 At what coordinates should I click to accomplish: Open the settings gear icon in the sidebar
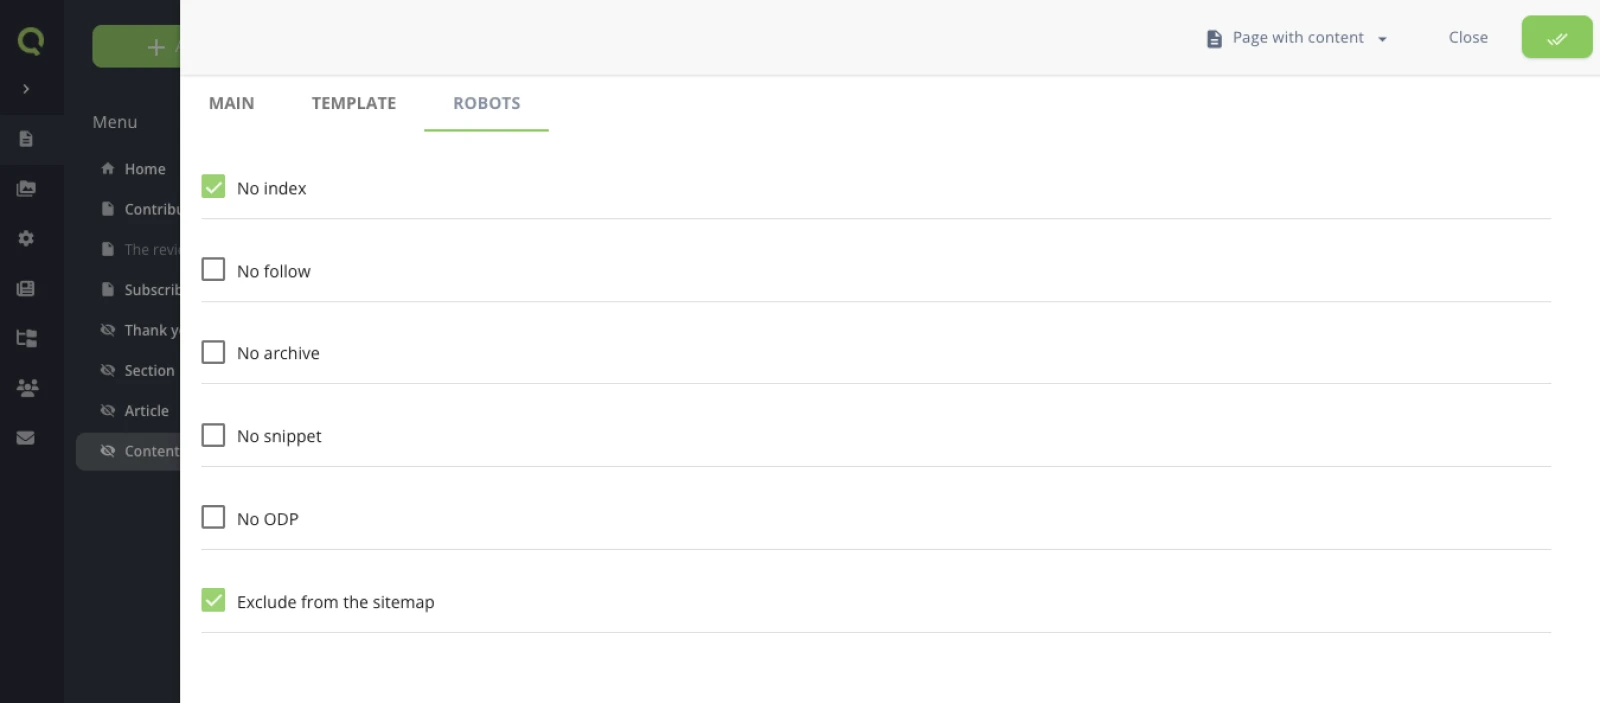26,238
